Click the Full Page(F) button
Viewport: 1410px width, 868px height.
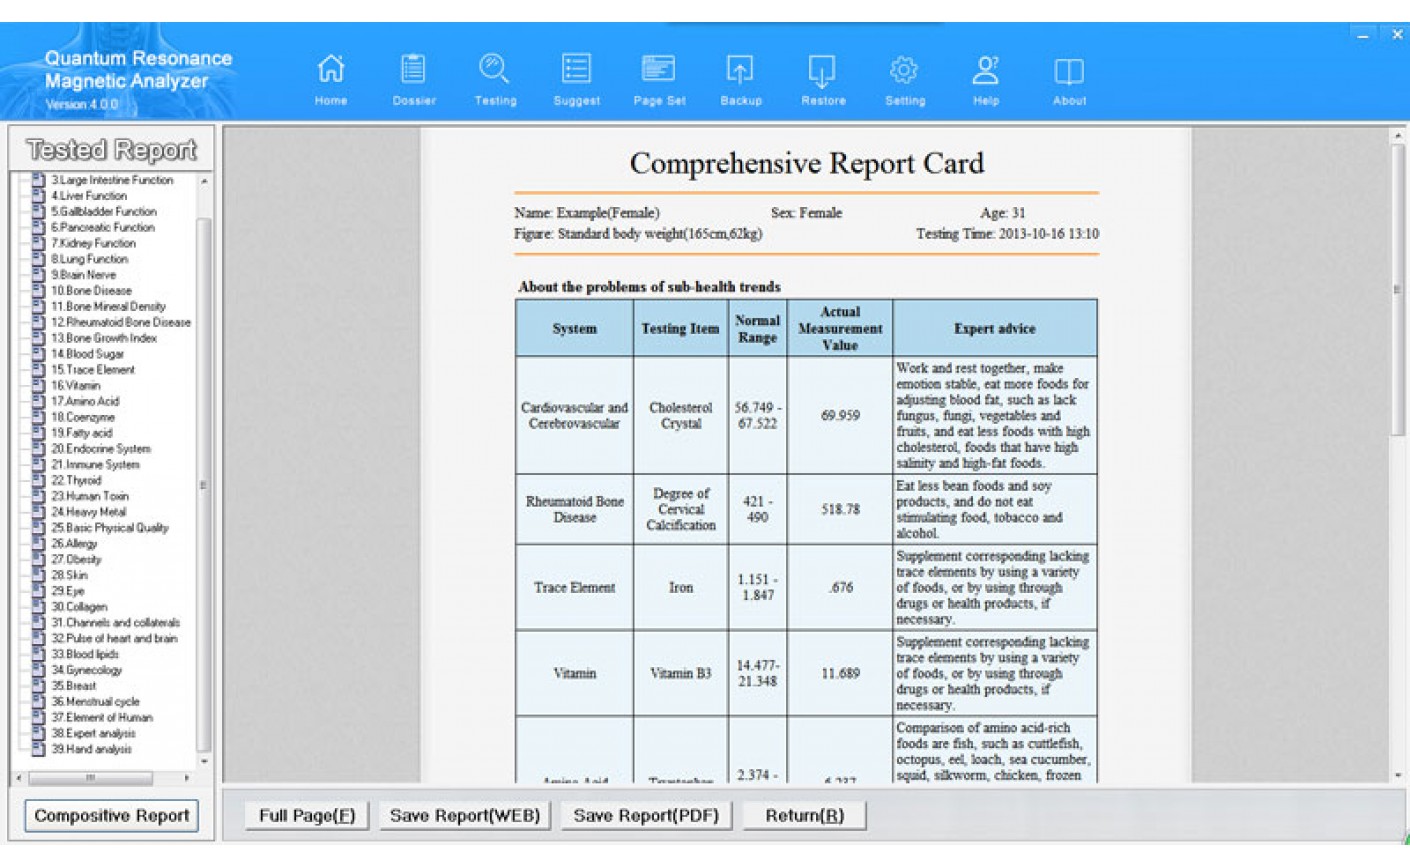307,816
